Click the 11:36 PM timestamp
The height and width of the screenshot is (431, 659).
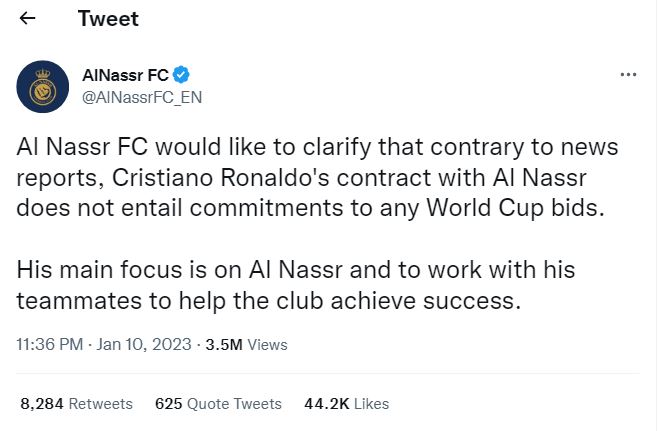point(50,344)
